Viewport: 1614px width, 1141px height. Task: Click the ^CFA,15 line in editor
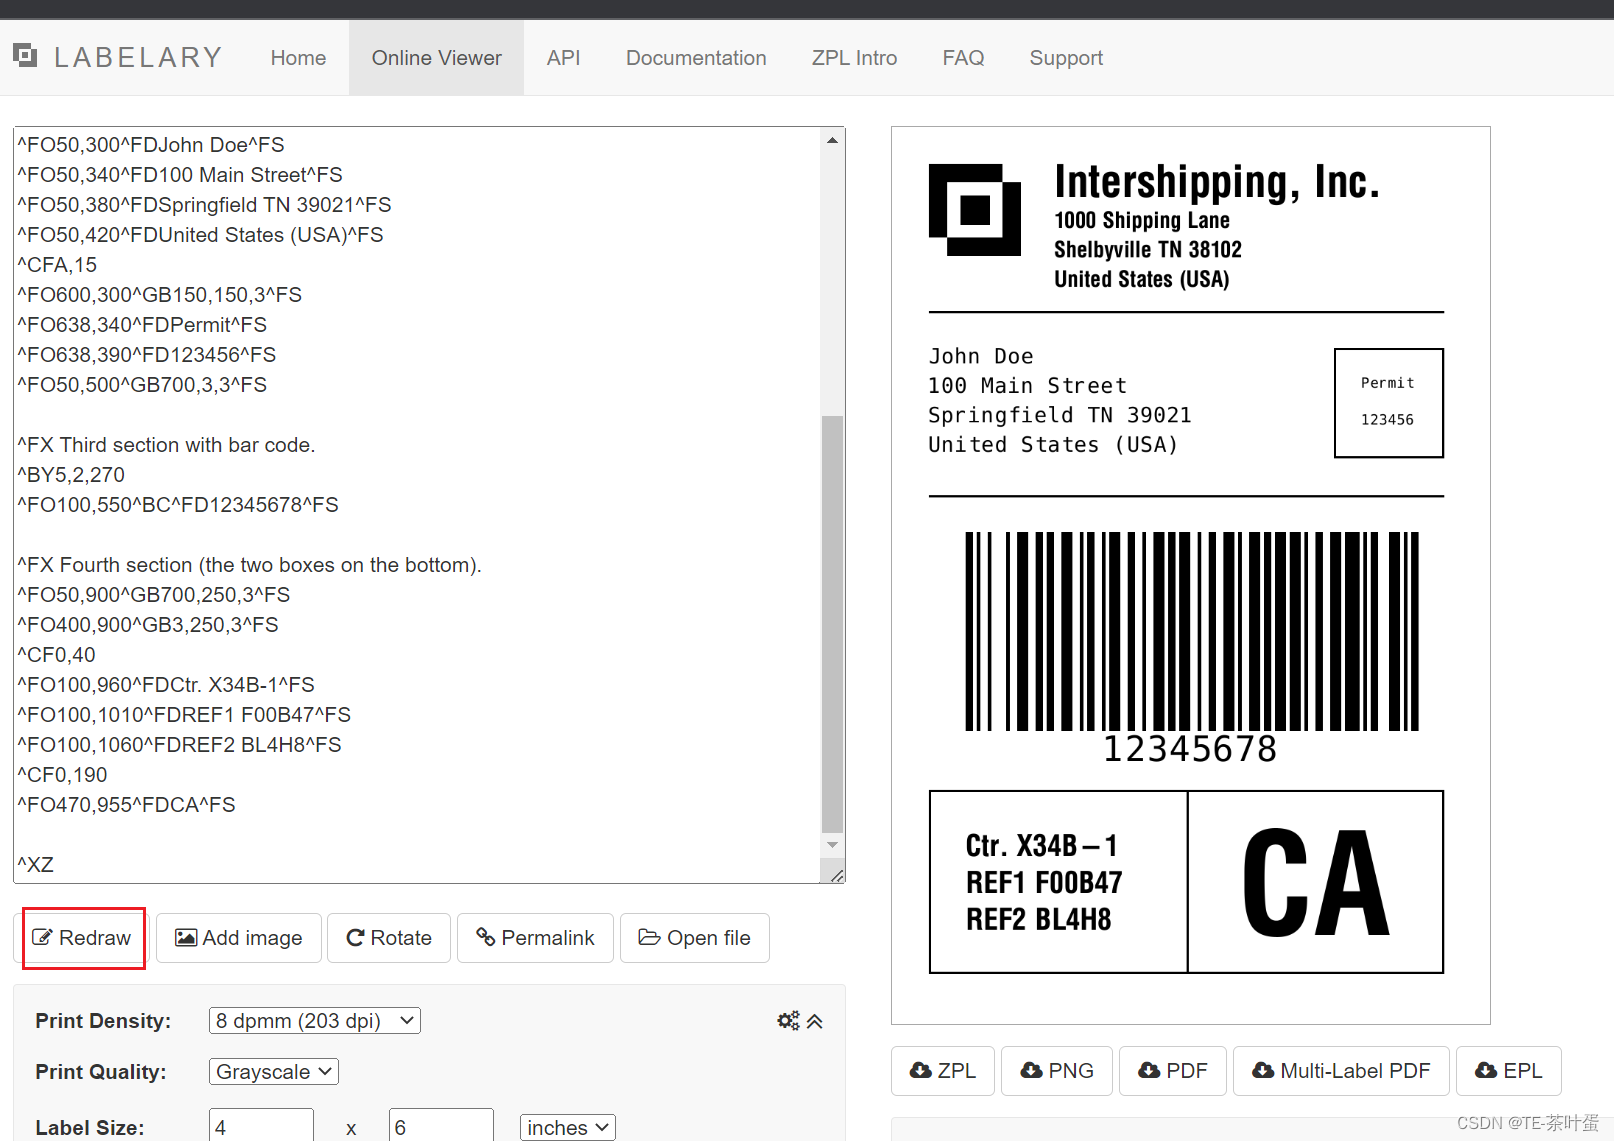coord(57,265)
